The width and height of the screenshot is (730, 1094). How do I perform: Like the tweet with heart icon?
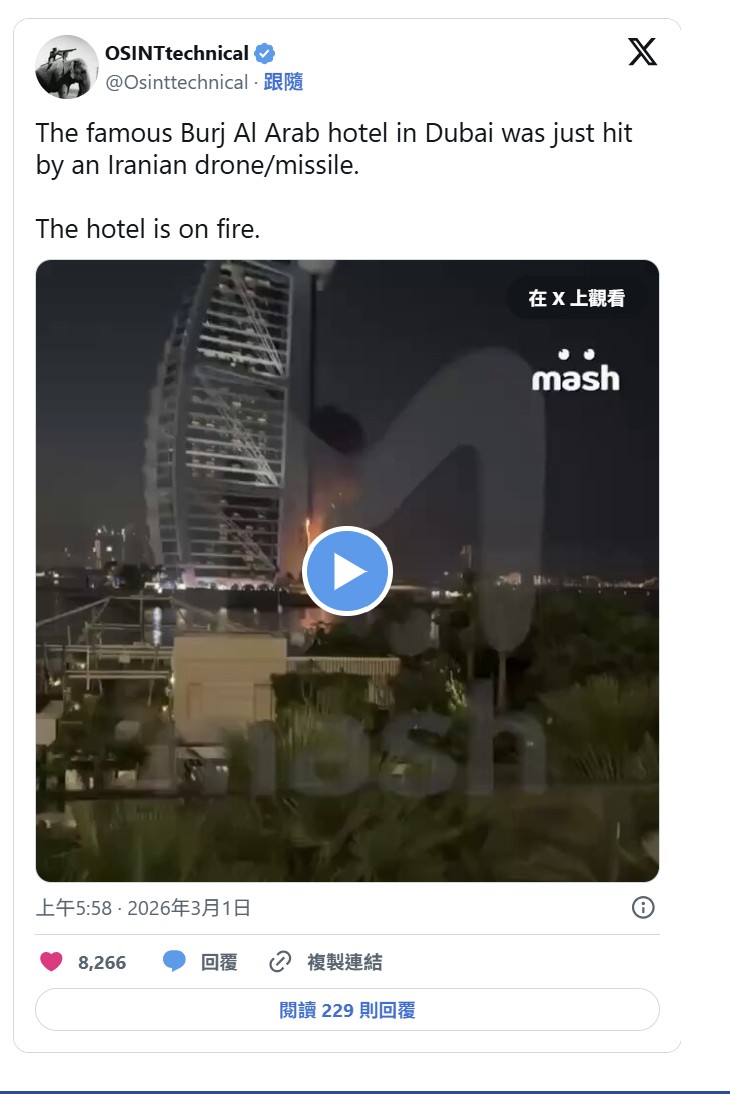coord(51,961)
